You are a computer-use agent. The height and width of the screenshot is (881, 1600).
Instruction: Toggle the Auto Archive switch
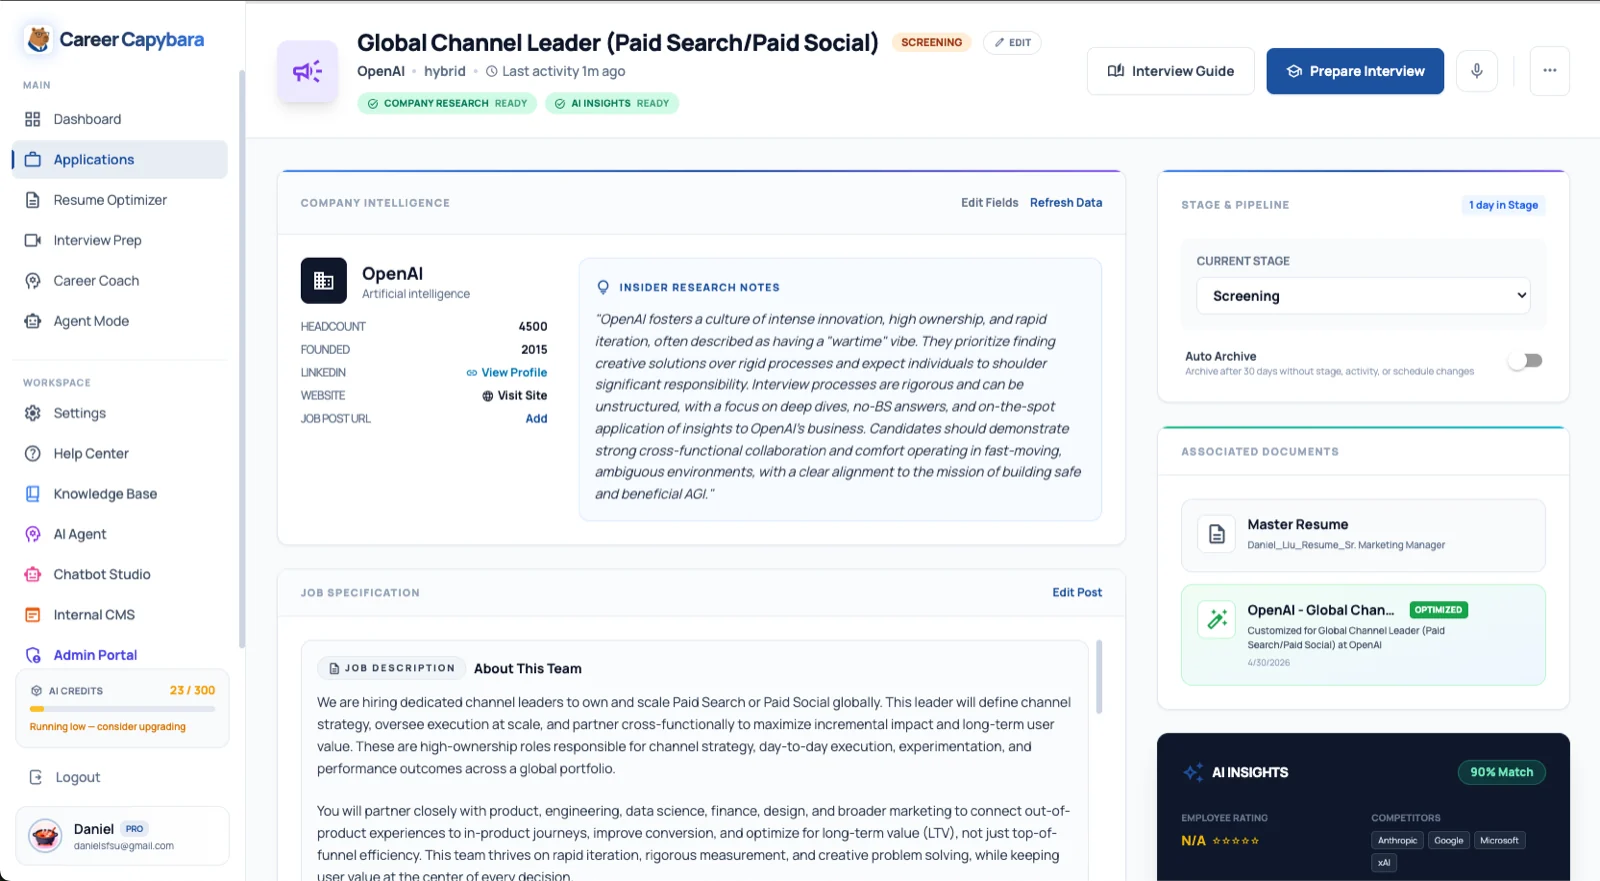pyautogui.click(x=1526, y=360)
